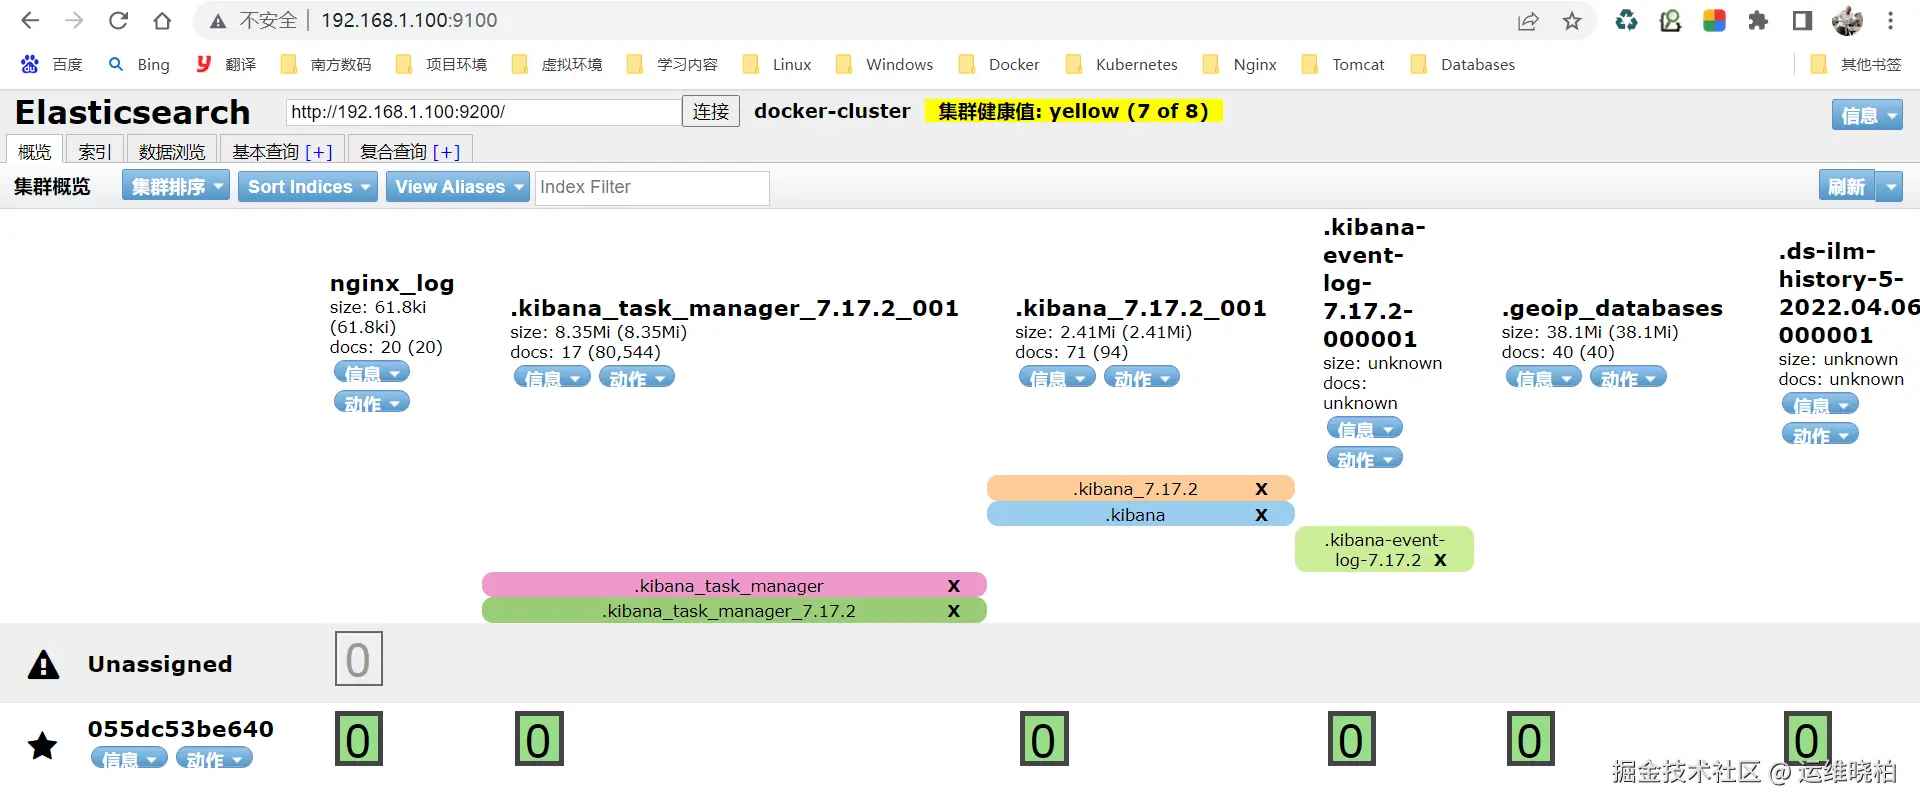Open the Docker bookmarks folder
This screenshot has width=1920, height=808.
click(999, 64)
